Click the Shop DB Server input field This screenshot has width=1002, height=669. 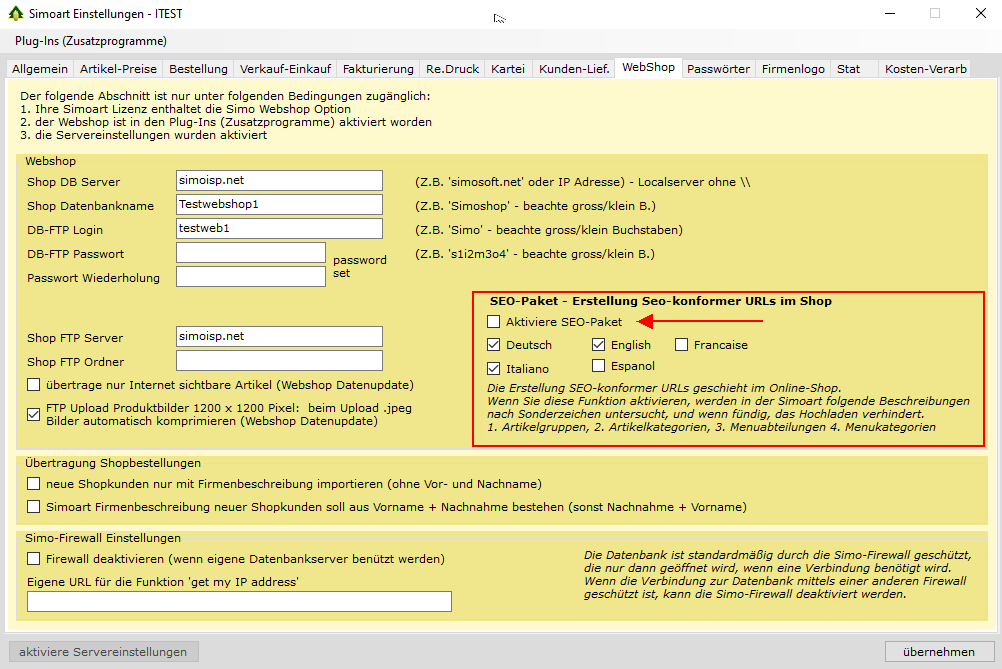279,180
